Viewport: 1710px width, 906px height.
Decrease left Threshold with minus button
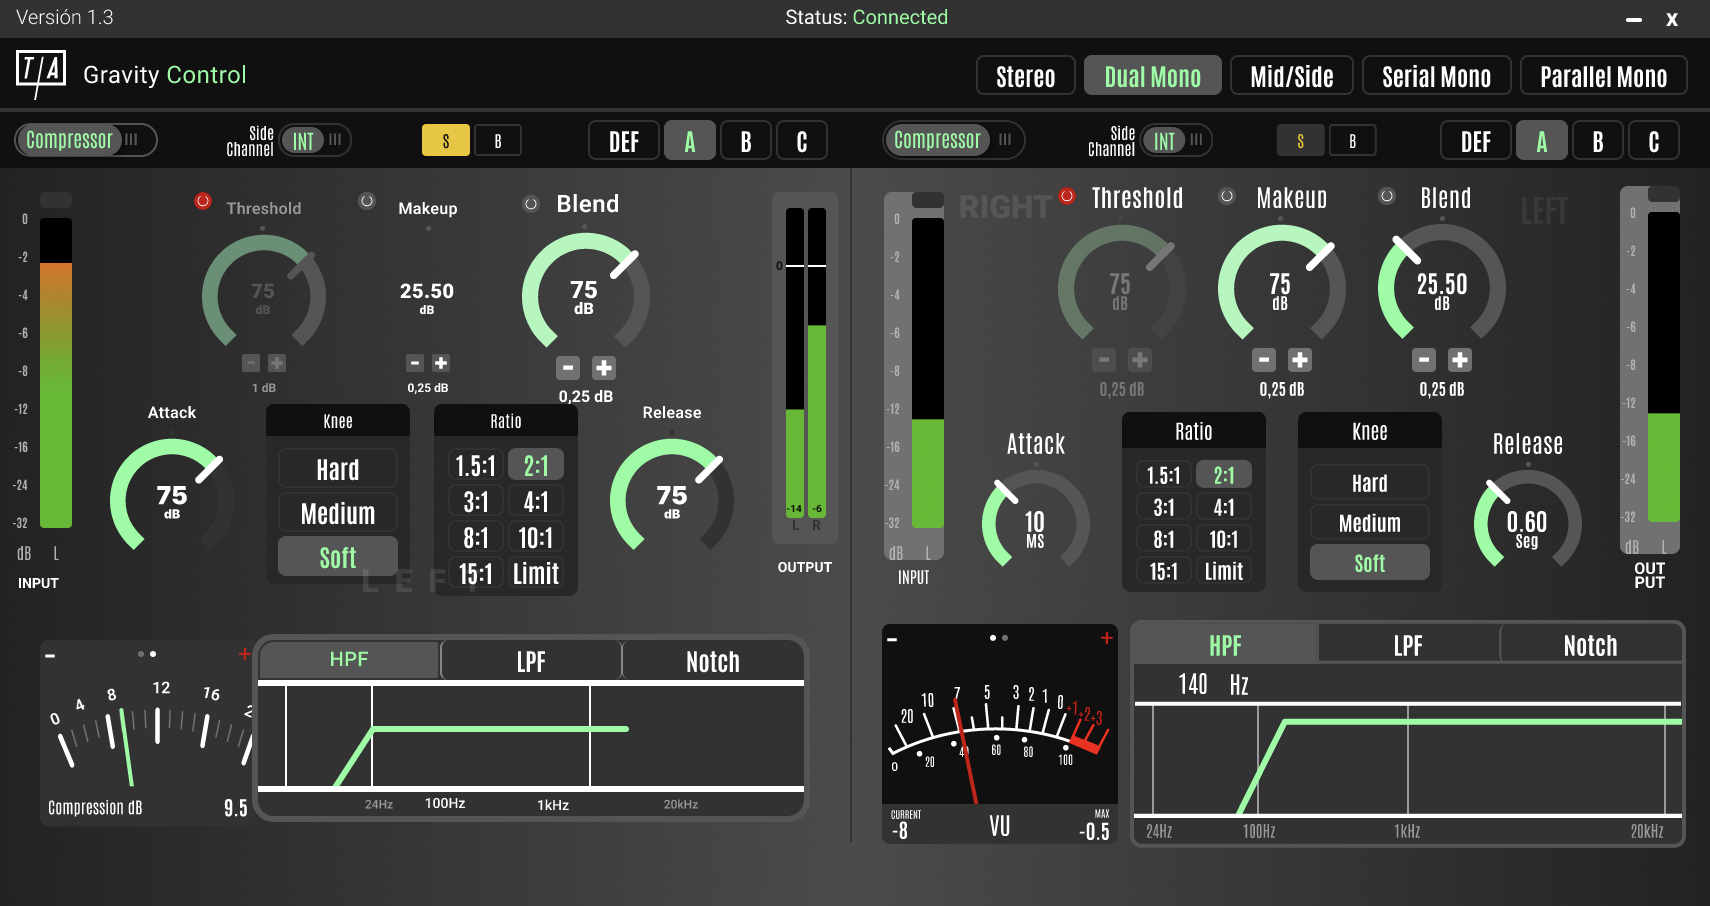click(251, 363)
